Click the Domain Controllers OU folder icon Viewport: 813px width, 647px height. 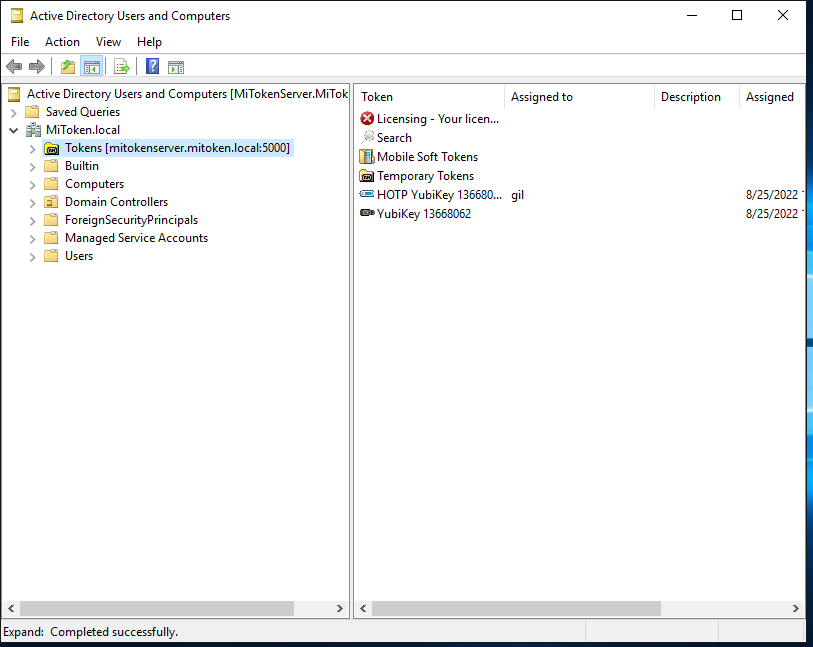pos(51,202)
